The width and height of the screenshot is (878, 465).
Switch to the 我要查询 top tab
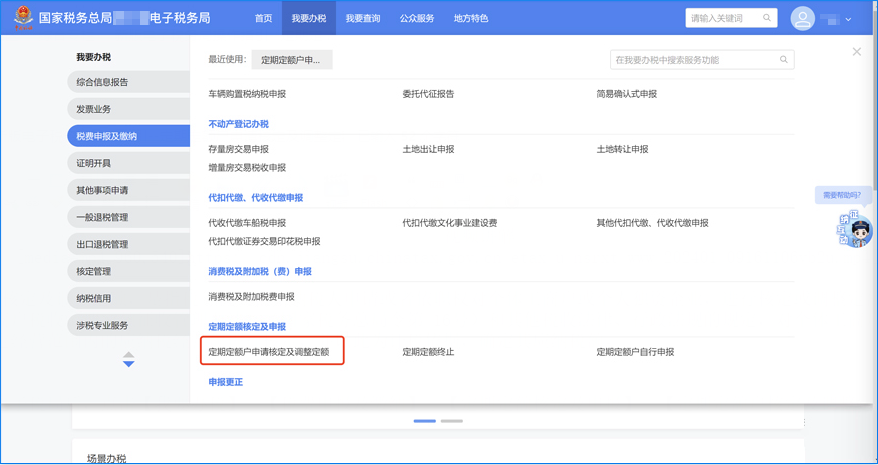(362, 18)
